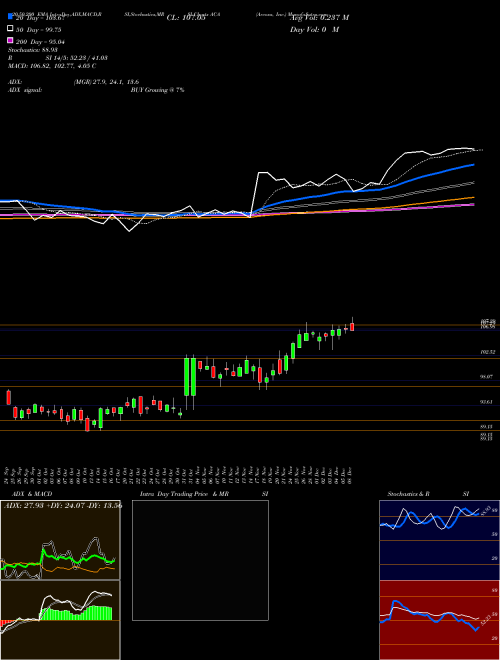Click the '(MGR) 27.9, 24.1, 13.6' values
Image resolution: width=500 pixels, height=660 pixels.
106,82
